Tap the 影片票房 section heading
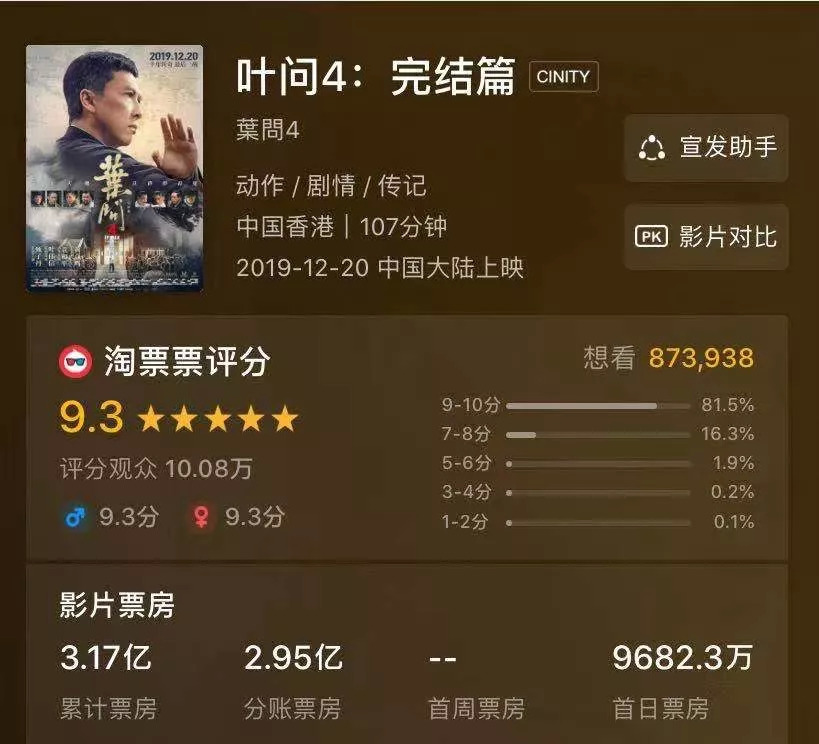Screen dimensions: 819x744 pos(117,605)
